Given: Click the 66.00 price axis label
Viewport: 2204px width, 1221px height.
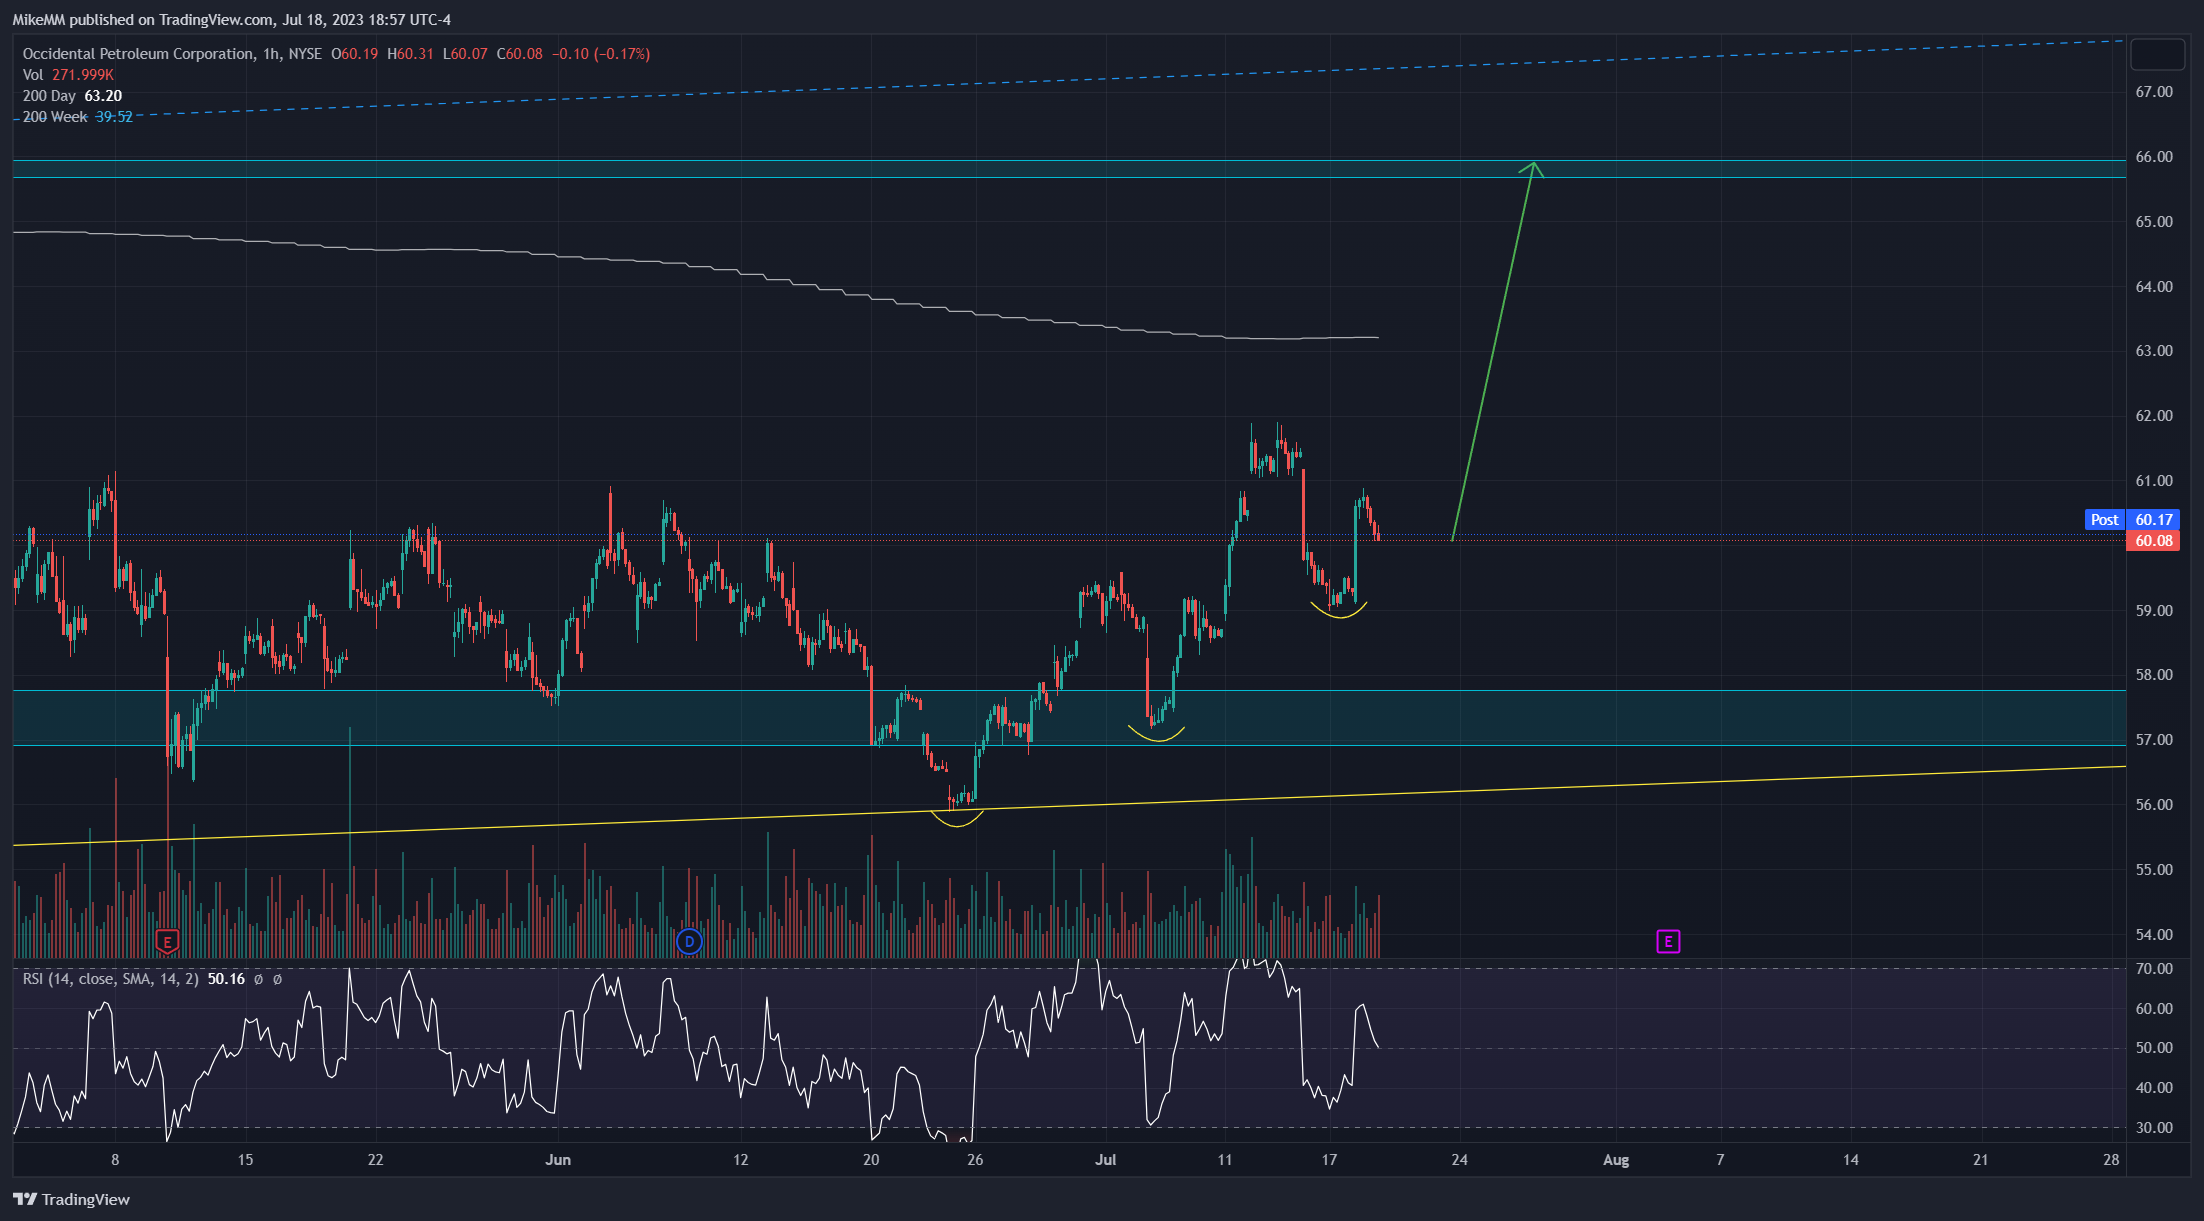Looking at the screenshot, I should [2154, 157].
